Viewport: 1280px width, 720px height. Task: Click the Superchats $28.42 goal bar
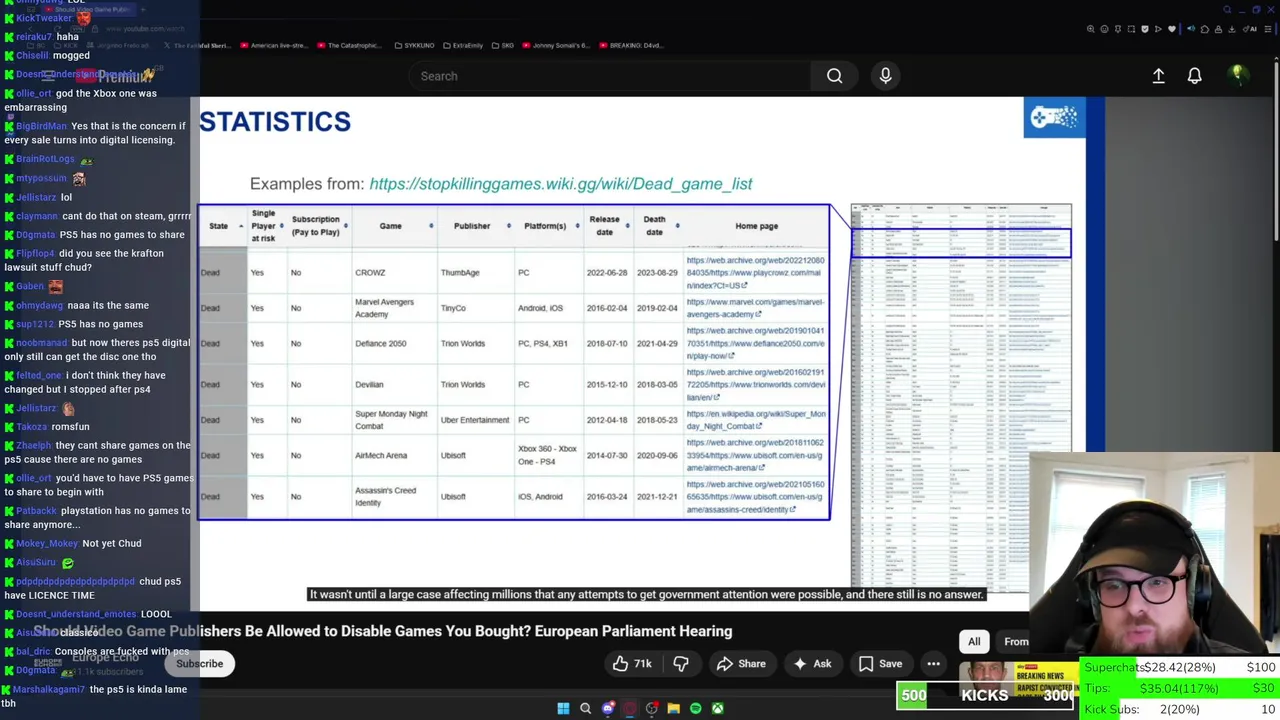tap(1179, 668)
